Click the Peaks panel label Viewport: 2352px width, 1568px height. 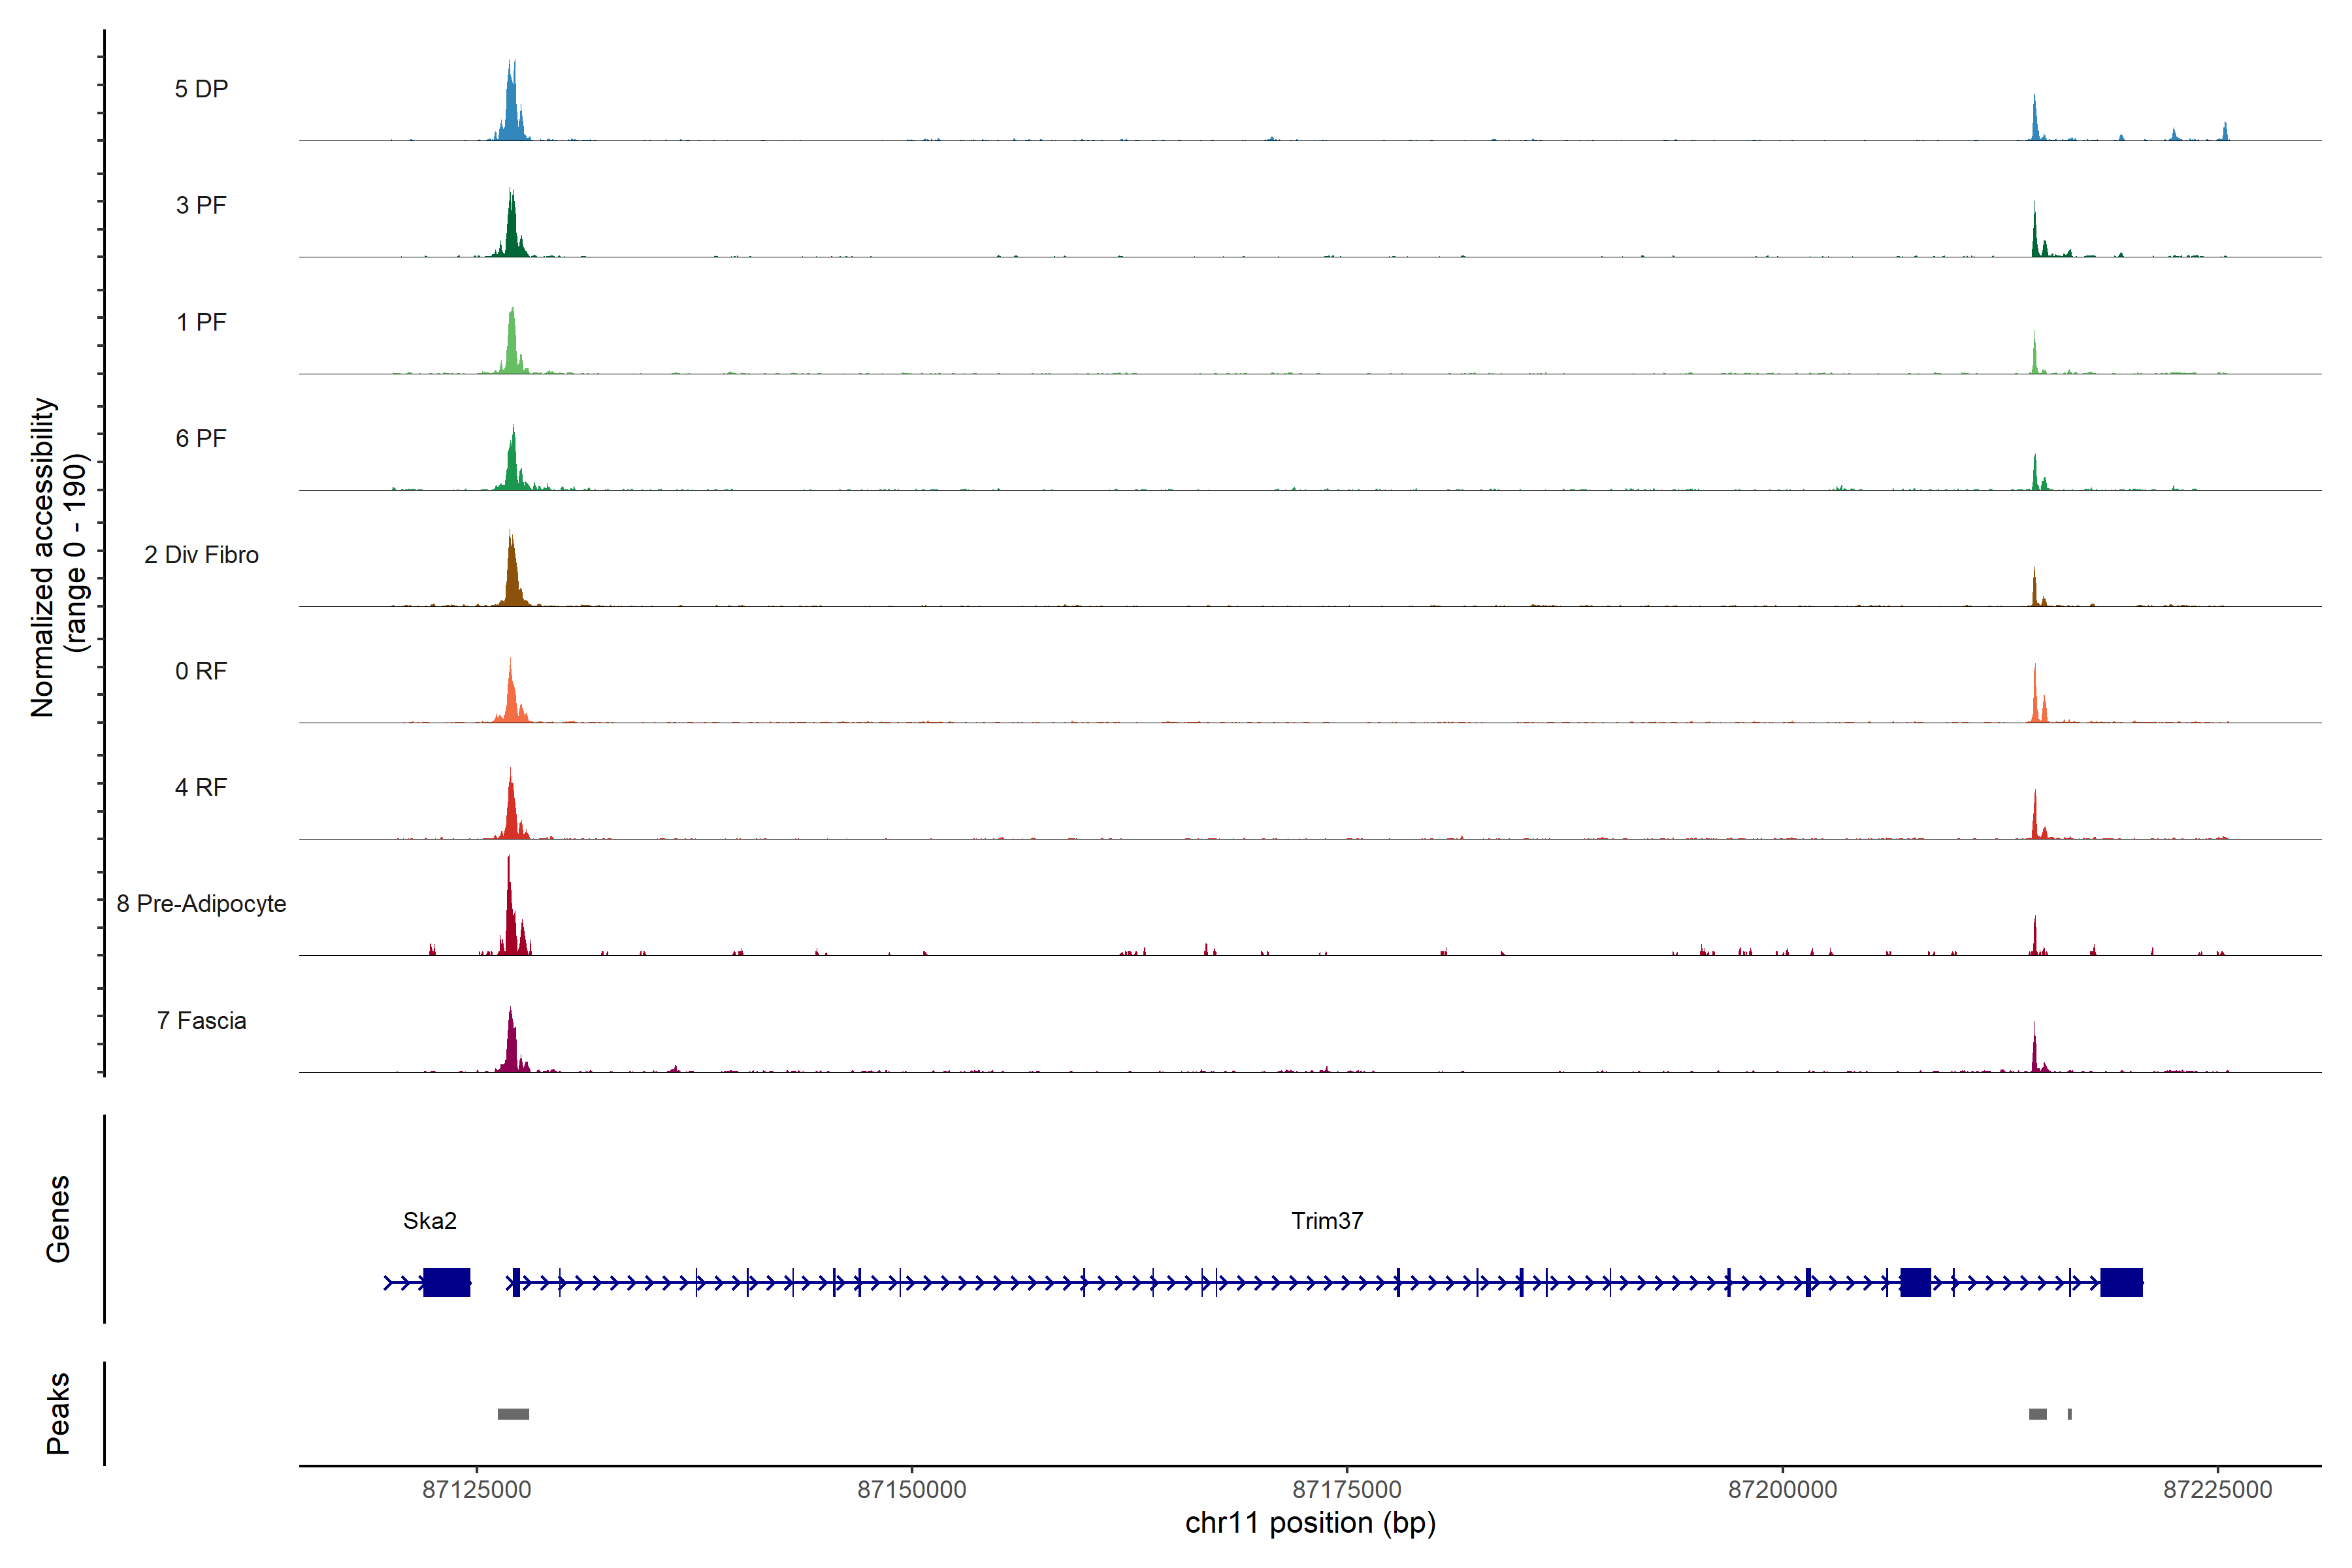(x=58, y=1413)
